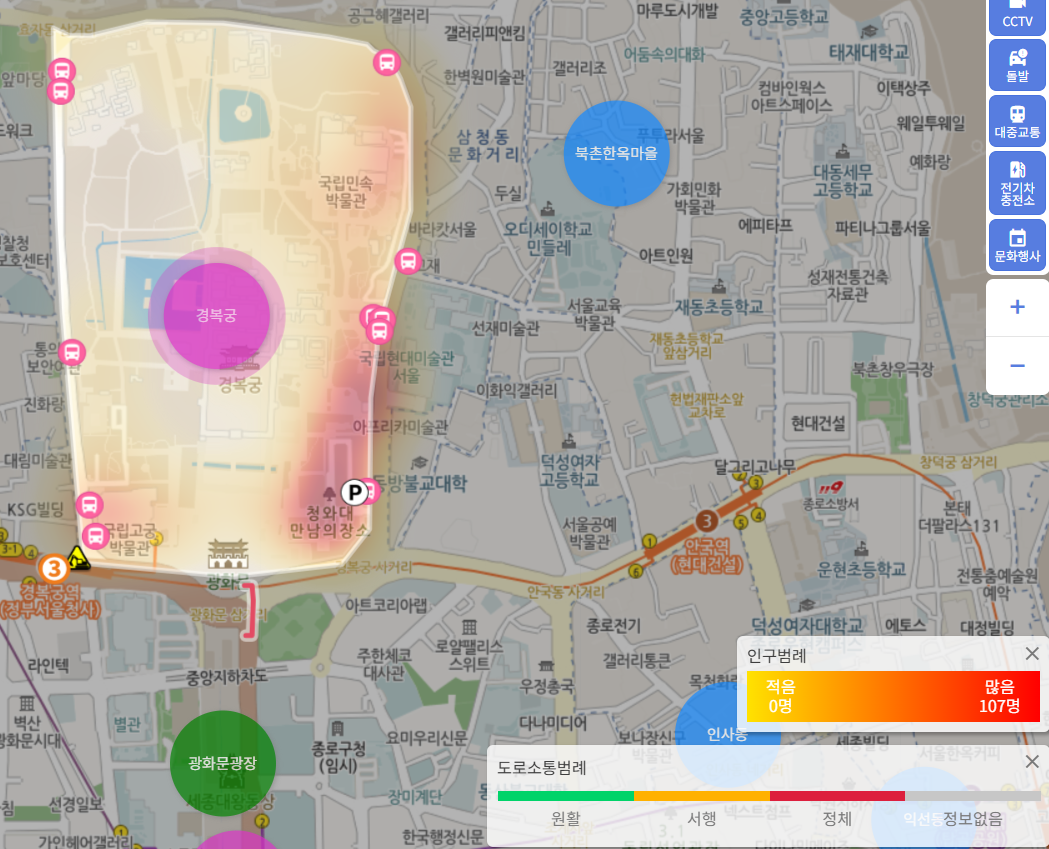
Task: Click the 덕성여자대학교 map label
Action: click(x=807, y=626)
